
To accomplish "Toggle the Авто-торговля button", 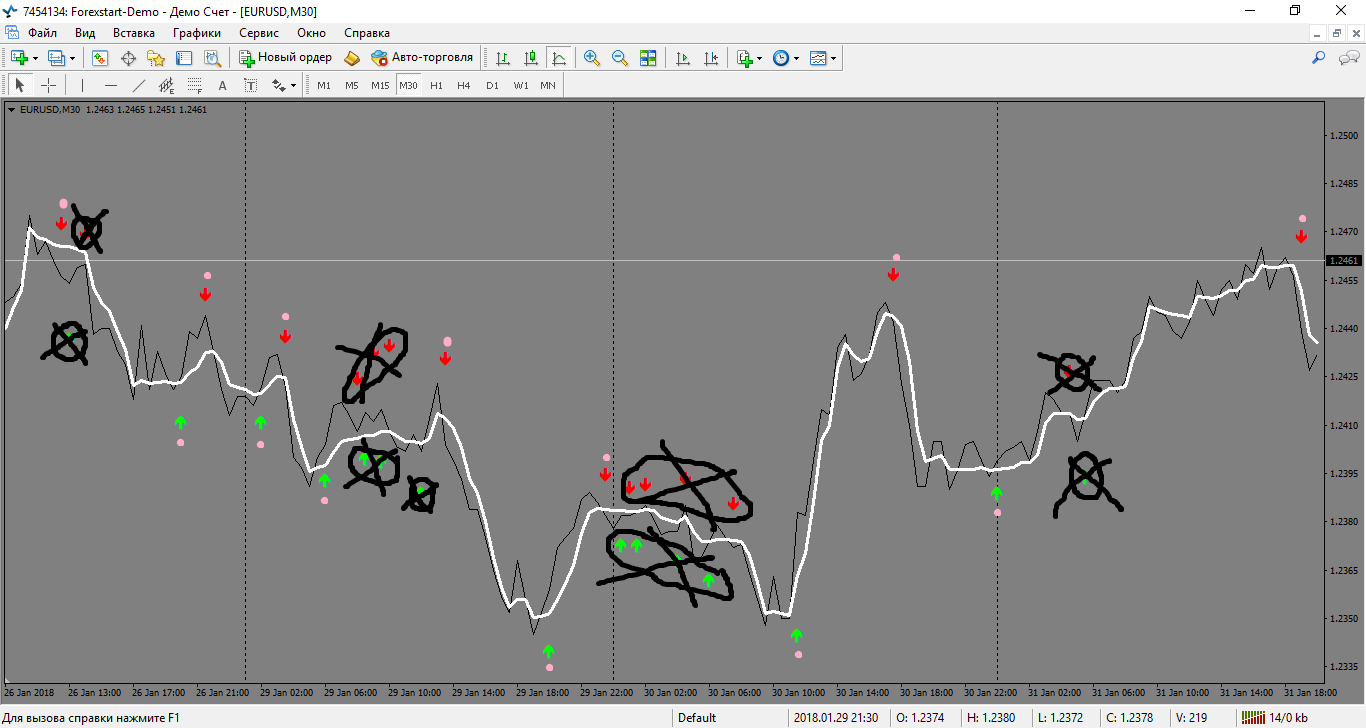I will (422, 58).
